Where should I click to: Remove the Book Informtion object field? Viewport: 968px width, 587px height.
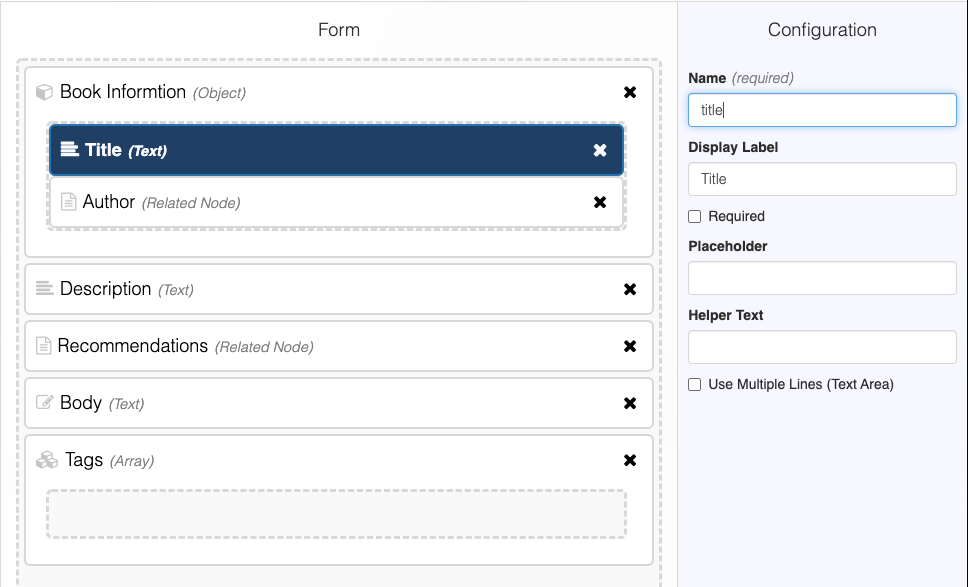click(x=630, y=92)
